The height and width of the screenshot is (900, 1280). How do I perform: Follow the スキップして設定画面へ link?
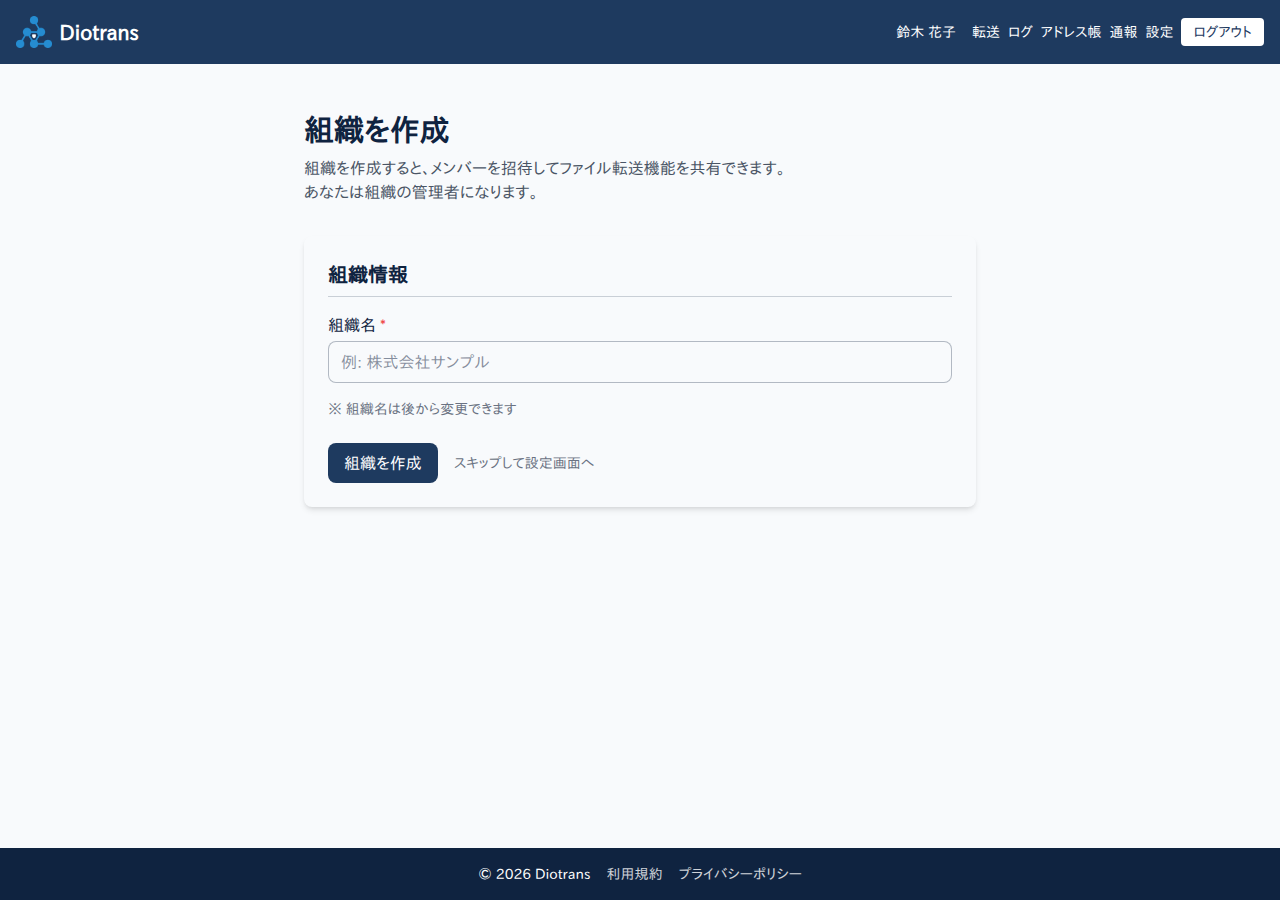(524, 463)
